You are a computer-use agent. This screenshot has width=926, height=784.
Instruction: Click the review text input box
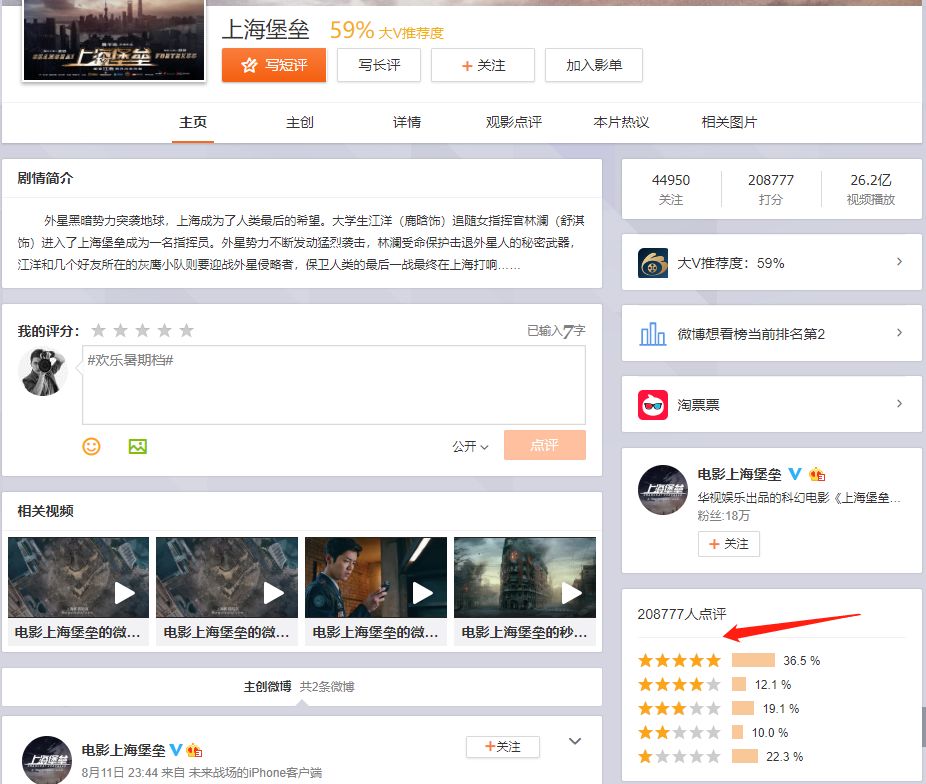pos(334,384)
